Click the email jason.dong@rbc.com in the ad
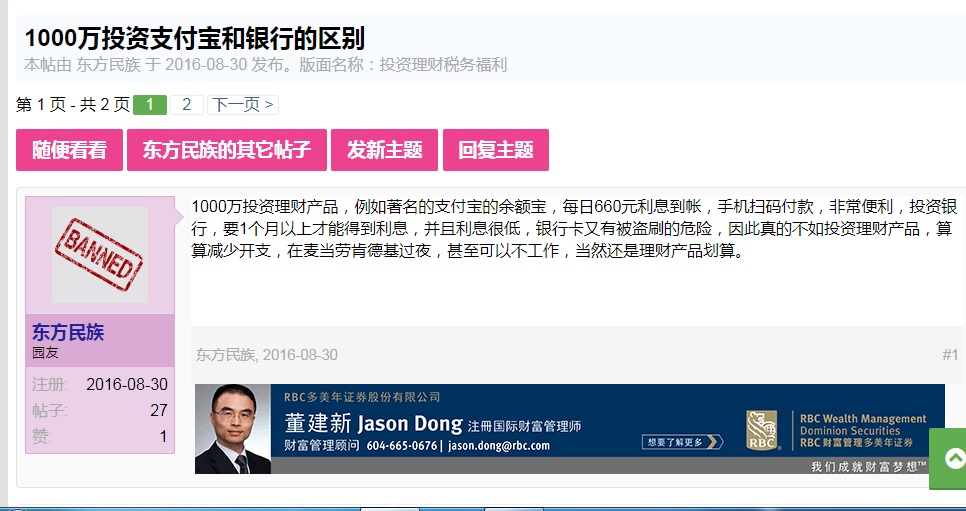 tap(498, 446)
